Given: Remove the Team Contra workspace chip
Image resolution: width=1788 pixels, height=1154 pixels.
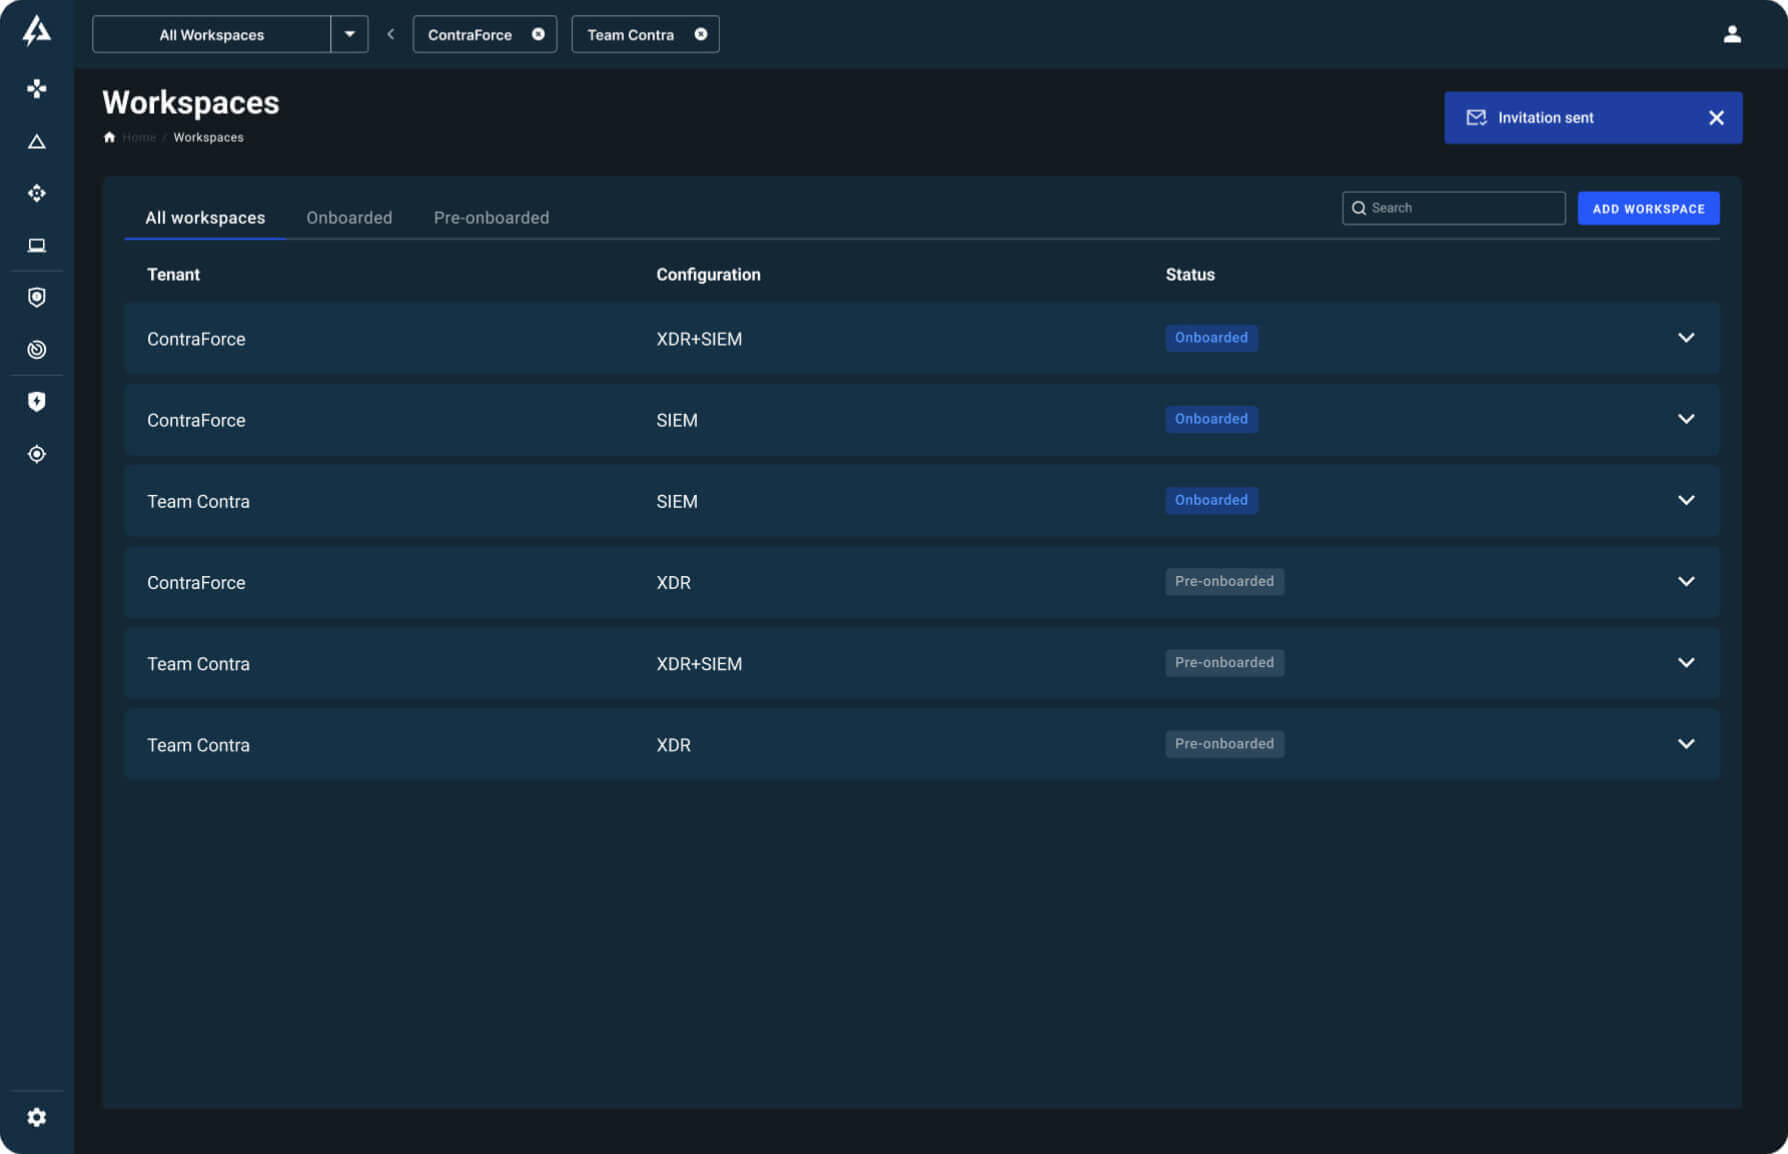Looking at the screenshot, I should (x=701, y=34).
